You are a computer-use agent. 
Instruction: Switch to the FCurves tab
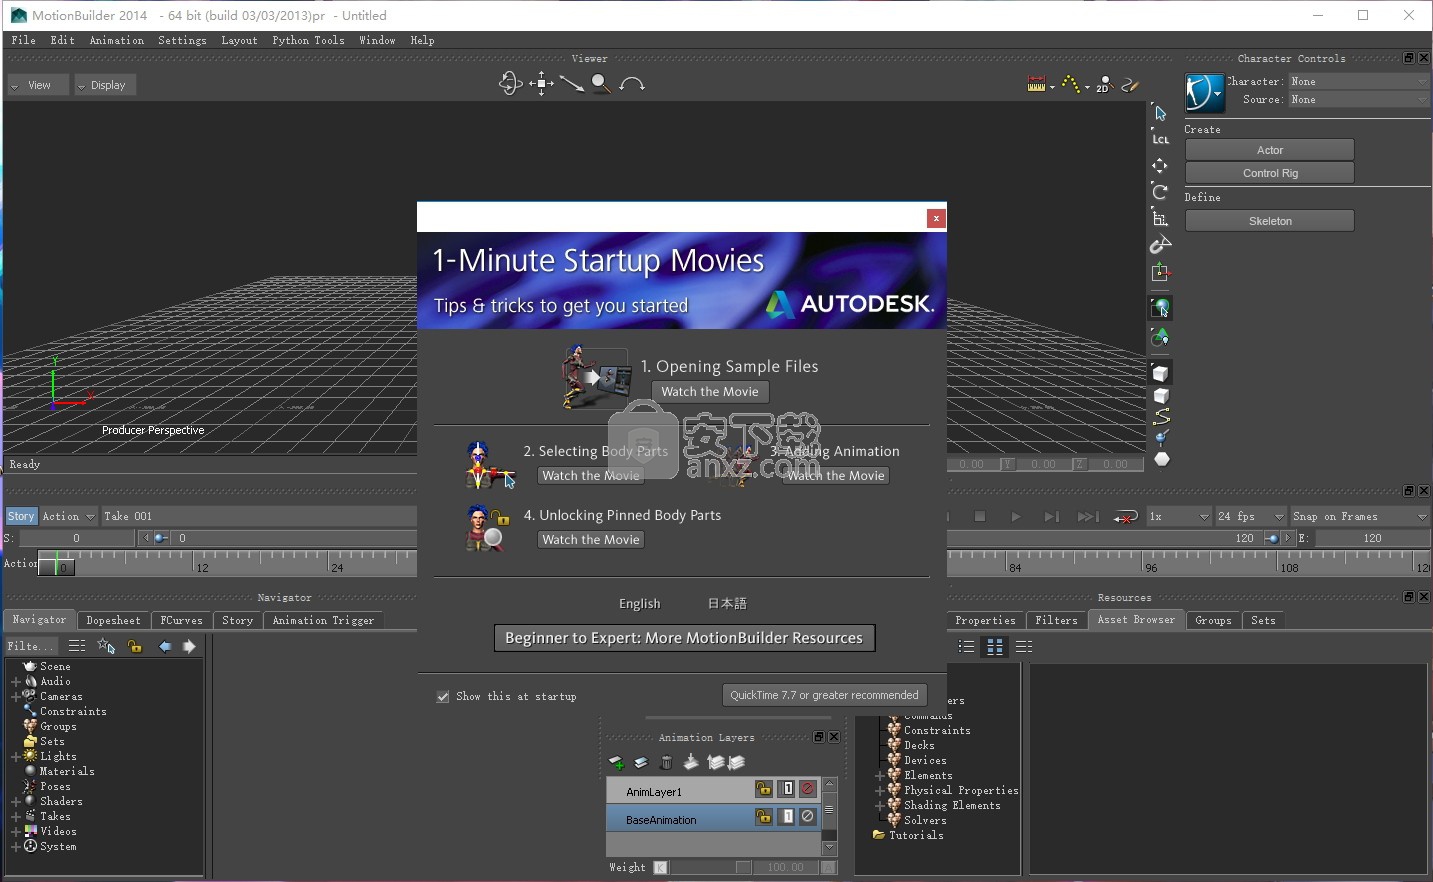pos(181,620)
